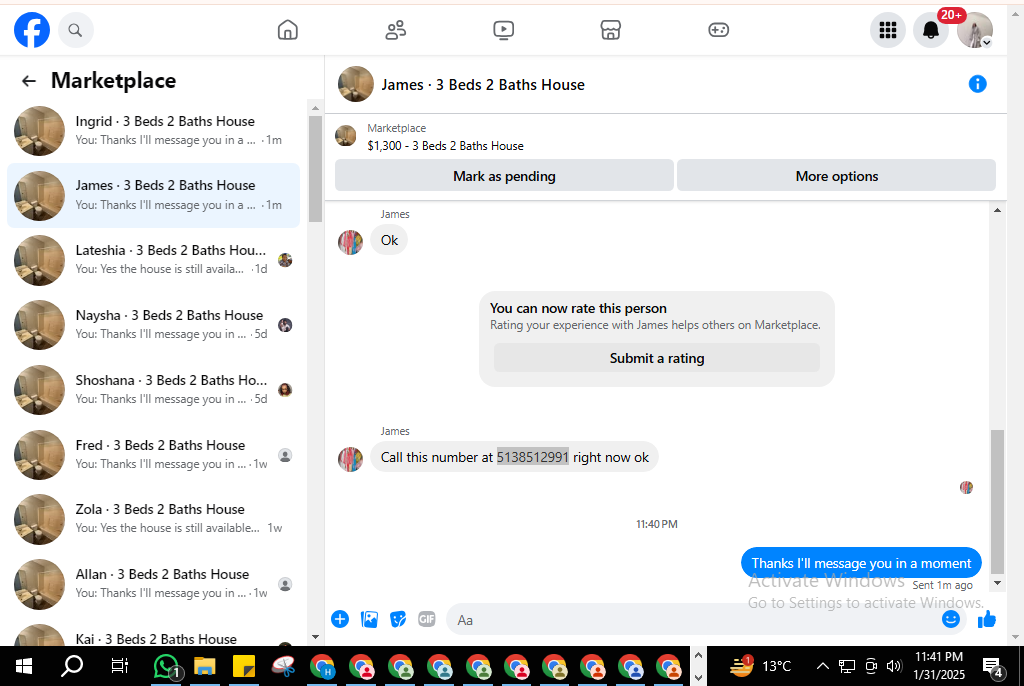Open Shoshana's conversation
Image resolution: width=1024 pixels, height=686 pixels.
click(x=153, y=389)
